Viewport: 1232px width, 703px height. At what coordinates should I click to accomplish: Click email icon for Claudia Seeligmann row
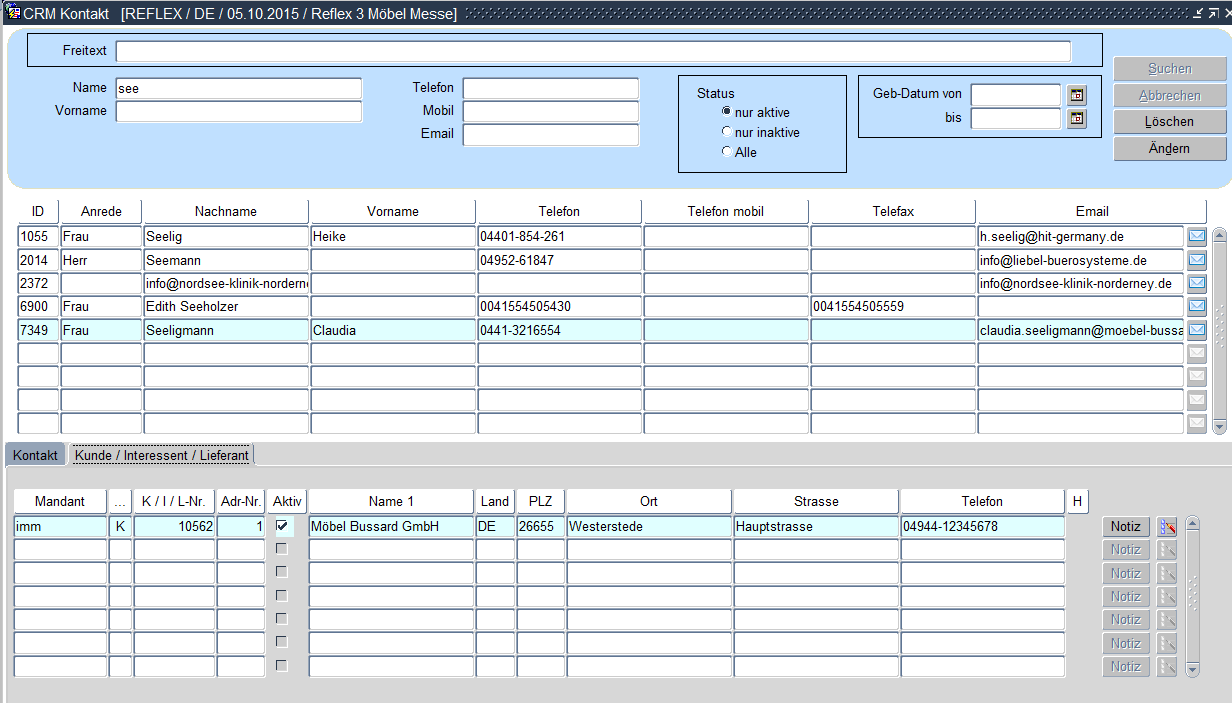click(x=1196, y=330)
